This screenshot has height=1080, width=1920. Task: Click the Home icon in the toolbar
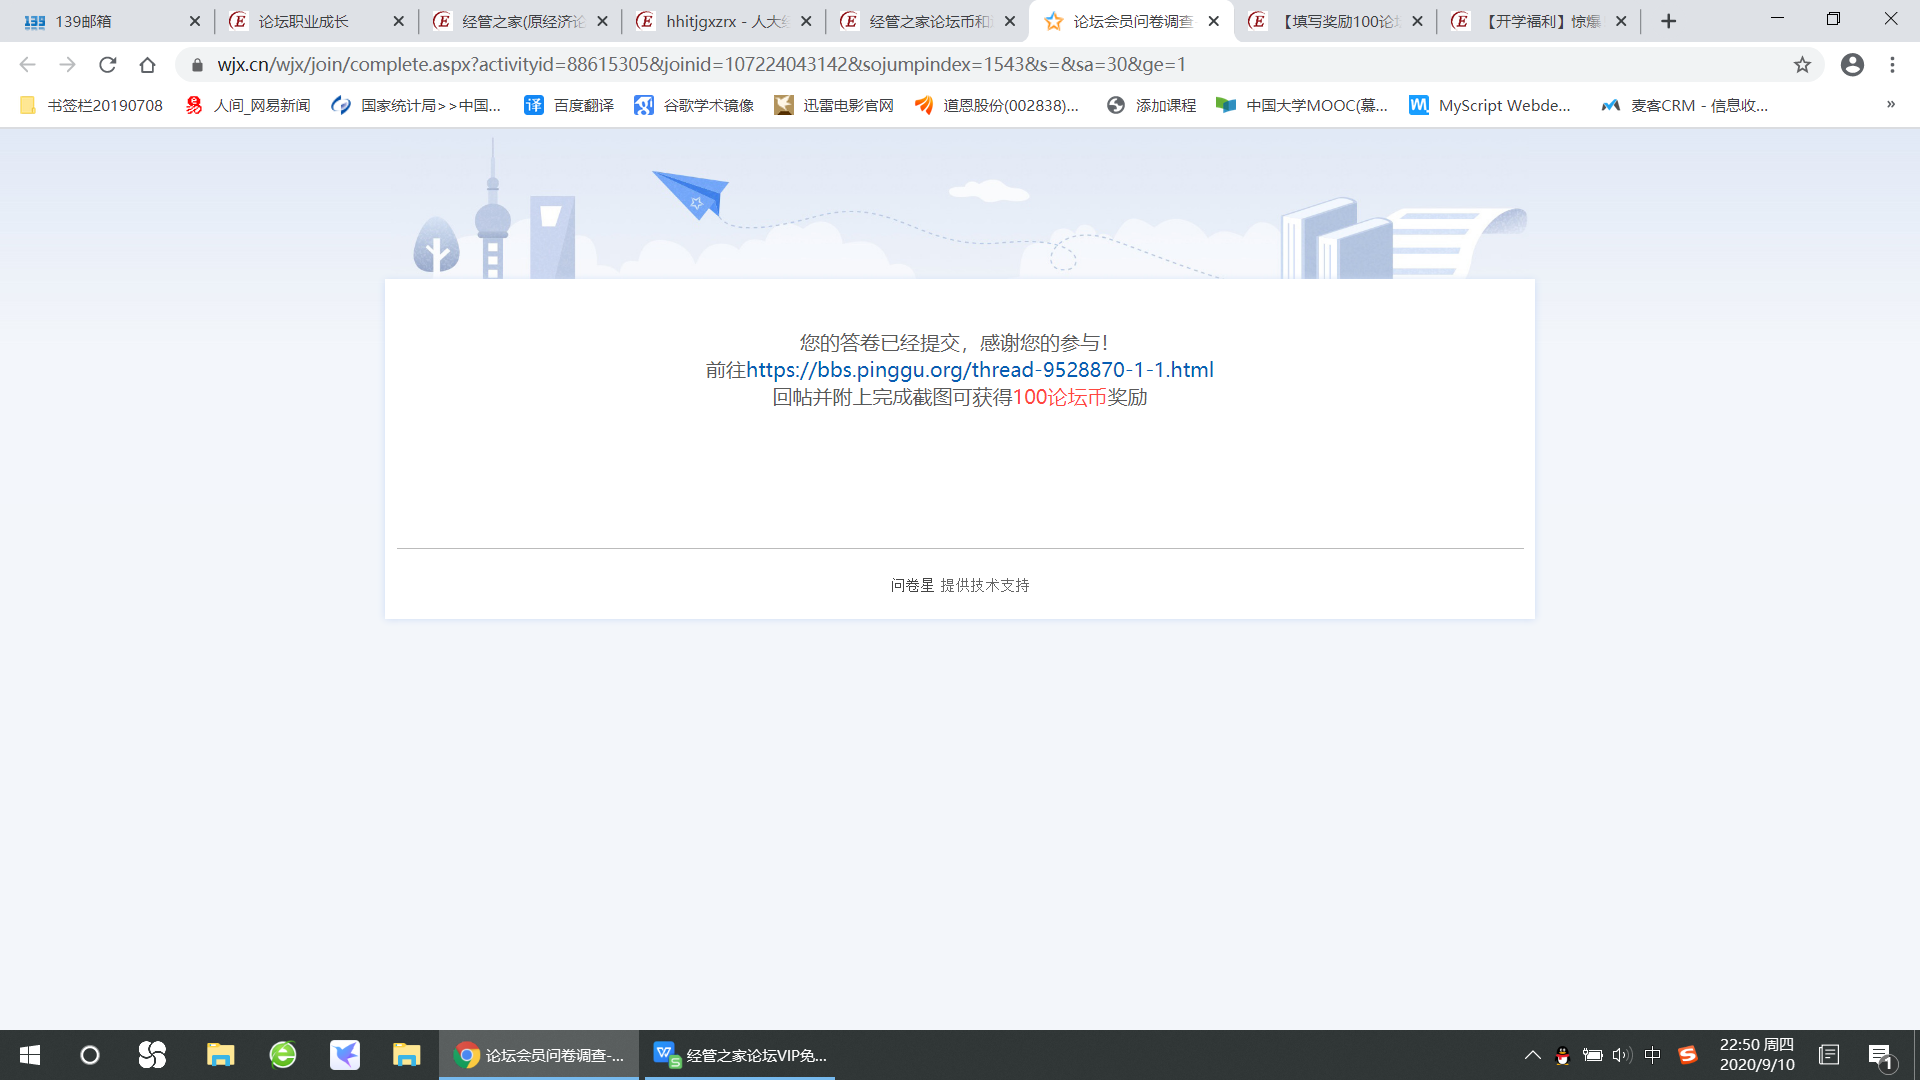(148, 65)
